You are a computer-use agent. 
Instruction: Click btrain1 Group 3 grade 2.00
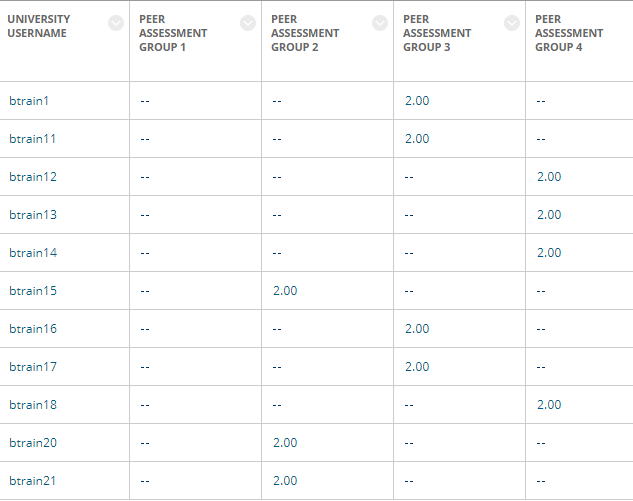coord(417,100)
